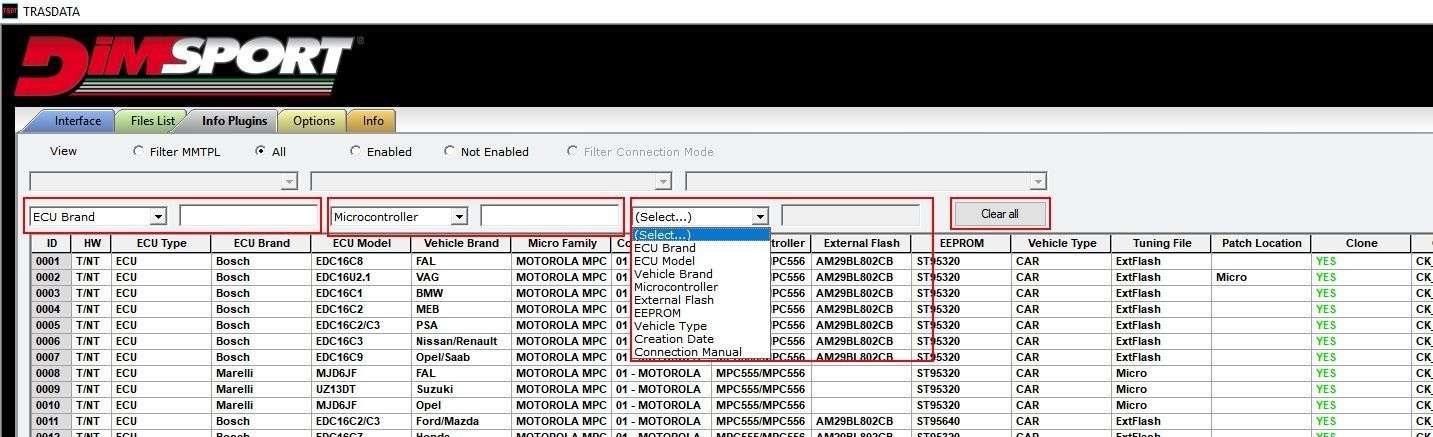Select the Enabled radio button

click(355, 152)
